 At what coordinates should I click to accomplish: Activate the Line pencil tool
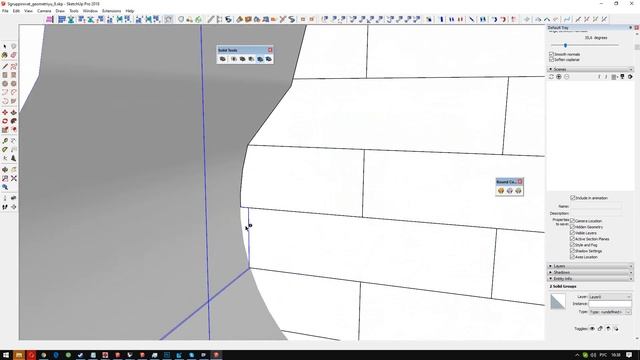[5, 67]
